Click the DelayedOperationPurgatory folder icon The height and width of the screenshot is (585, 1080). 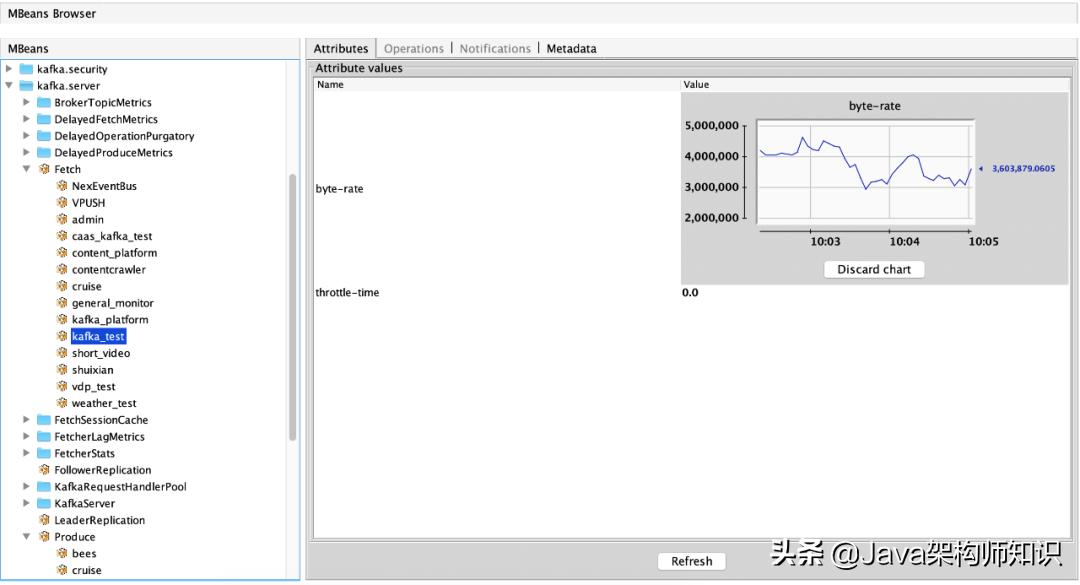[x=43, y=136]
